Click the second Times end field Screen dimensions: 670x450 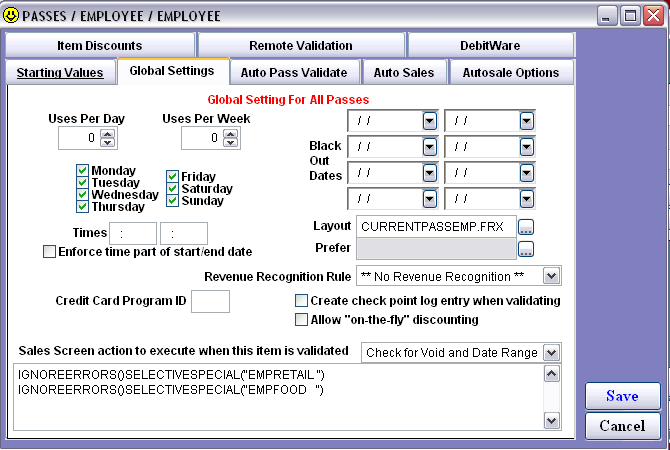tap(184, 233)
